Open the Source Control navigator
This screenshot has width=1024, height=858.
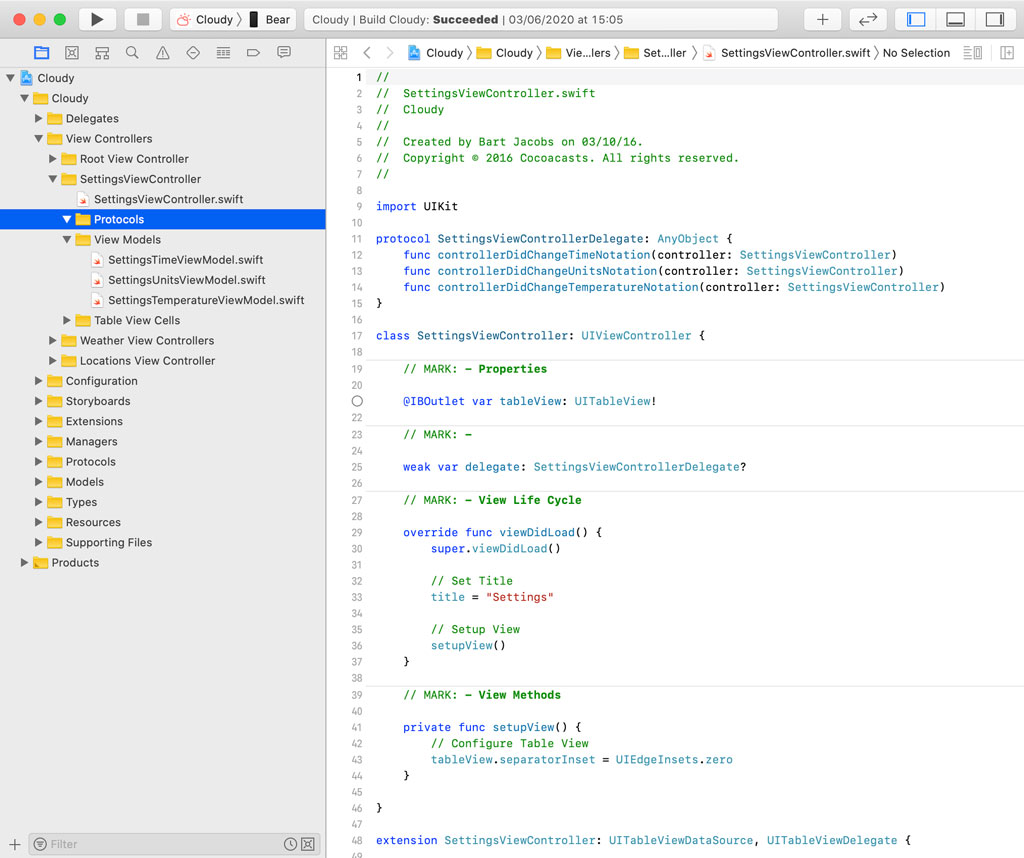(72, 53)
